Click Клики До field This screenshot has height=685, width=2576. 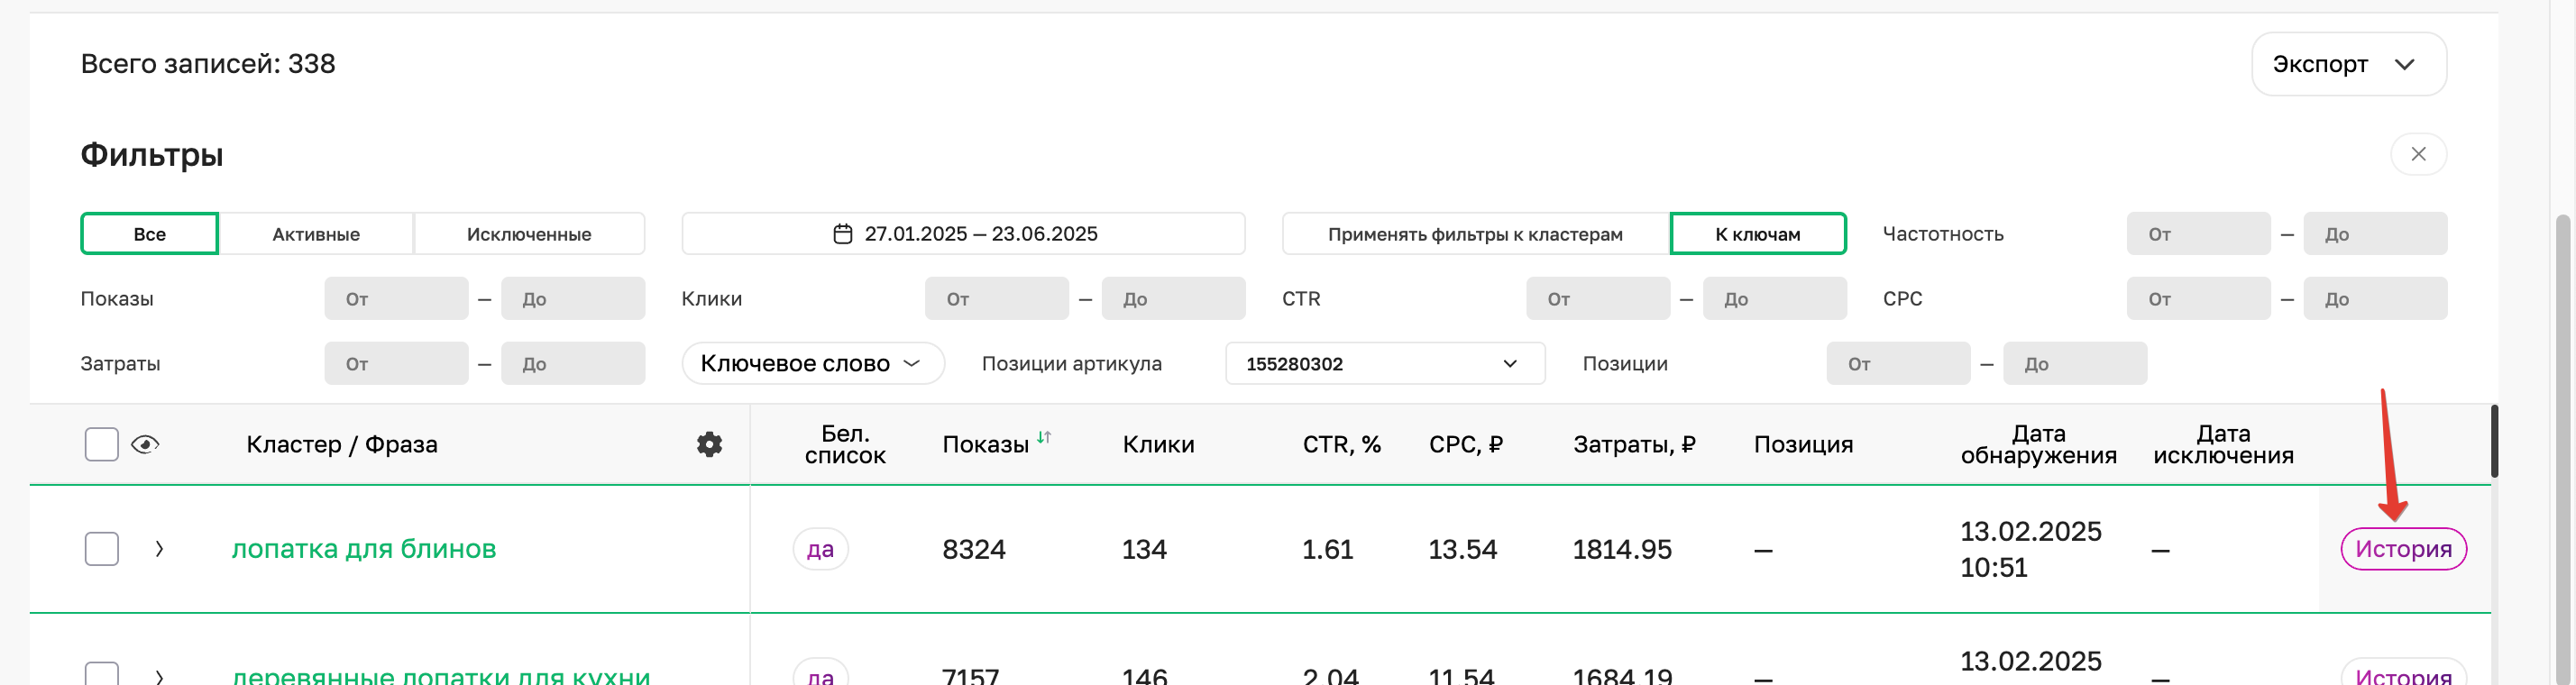coord(1174,299)
